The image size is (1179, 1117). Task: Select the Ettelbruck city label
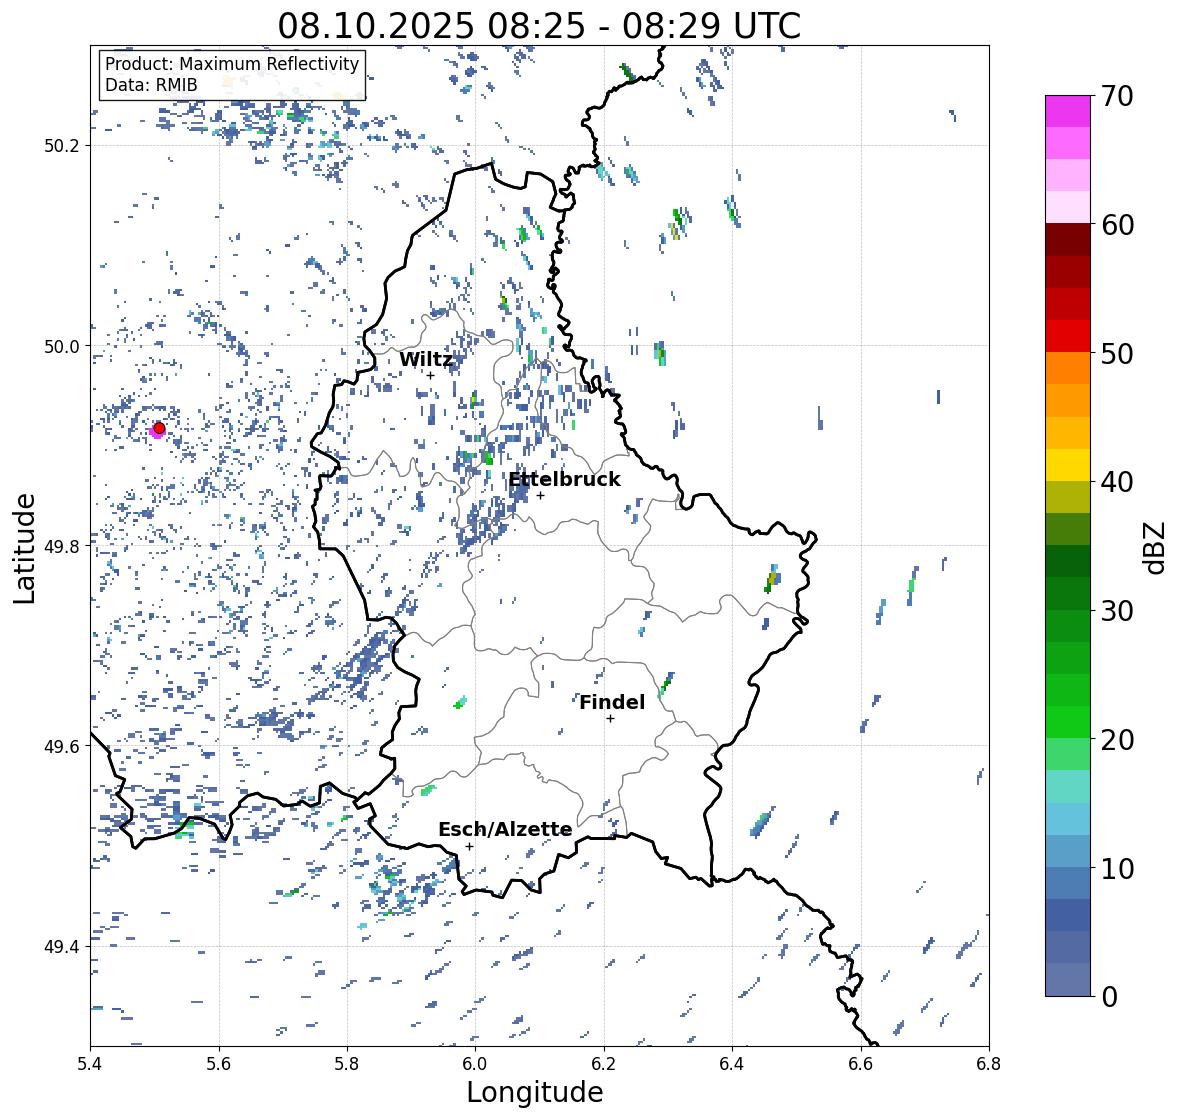(565, 480)
